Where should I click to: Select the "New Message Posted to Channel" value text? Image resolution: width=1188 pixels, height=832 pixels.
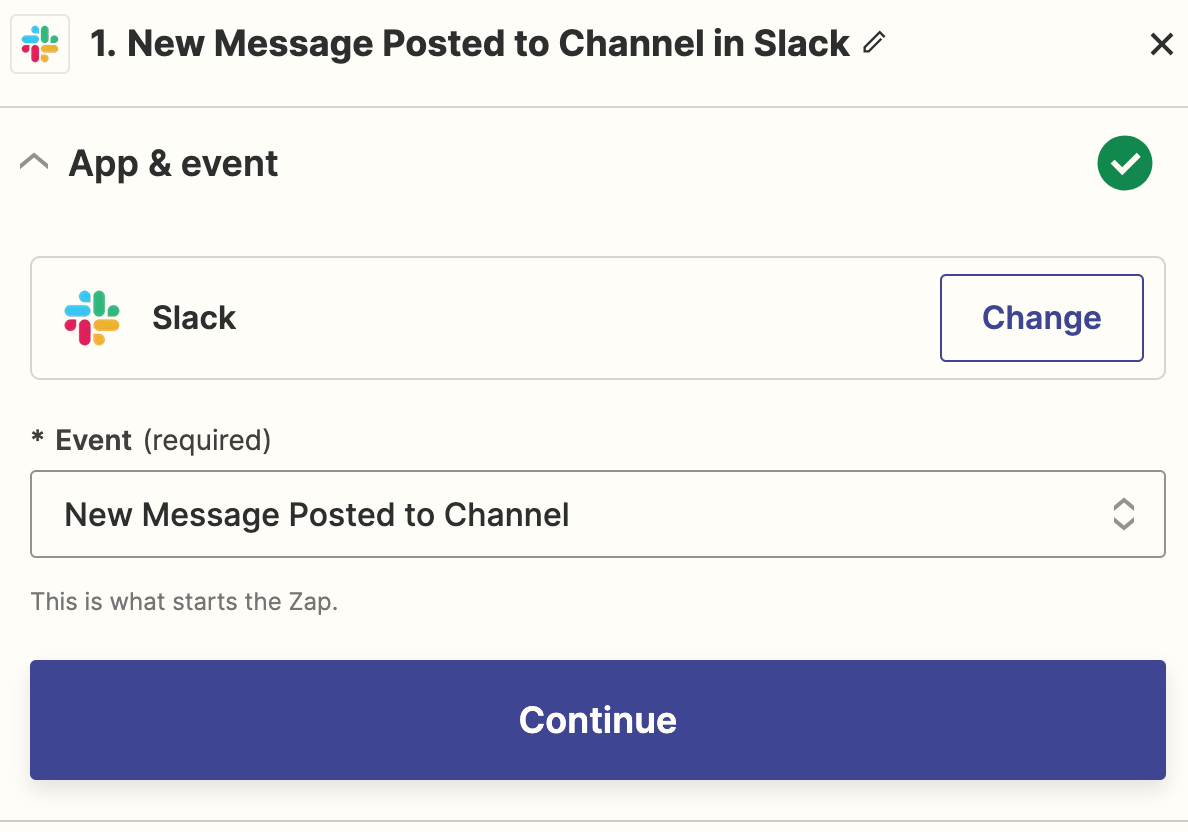[317, 515]
